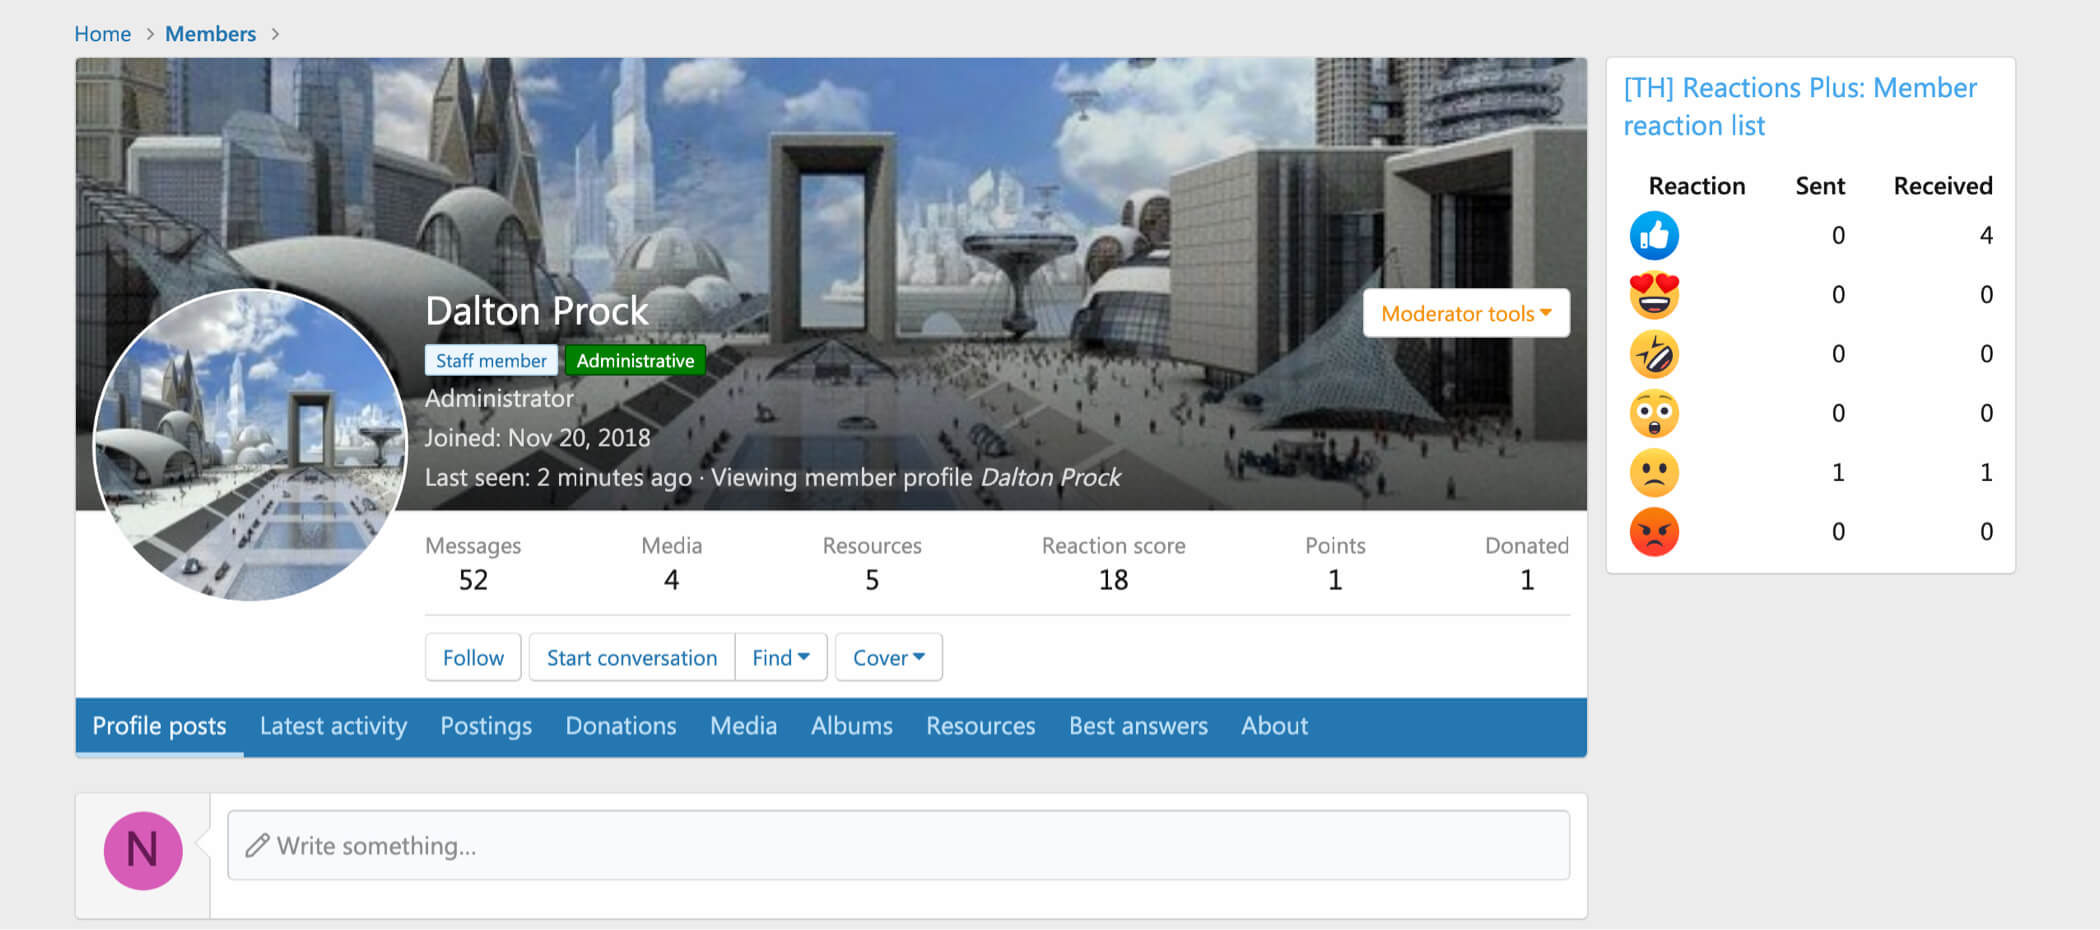Click the Sent column header
The width and height of the screenshot is (2100, 930).
tap(1820, 186)
